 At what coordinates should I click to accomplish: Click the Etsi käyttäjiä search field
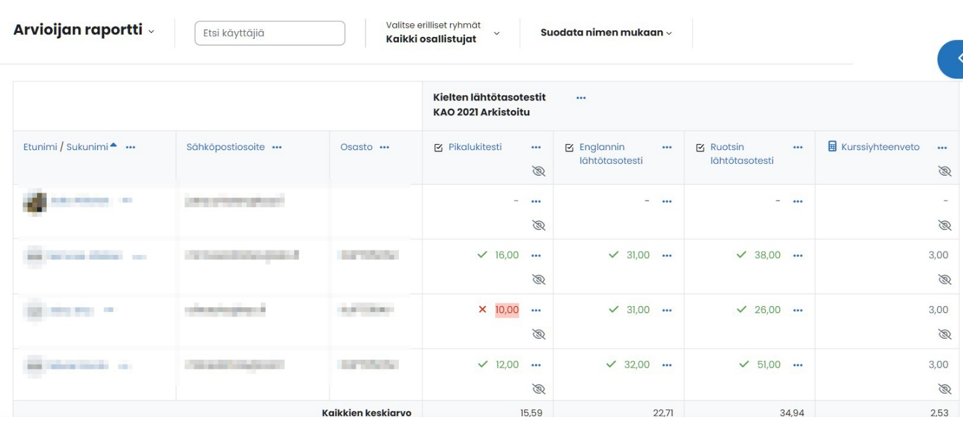[x=269, y=33]
